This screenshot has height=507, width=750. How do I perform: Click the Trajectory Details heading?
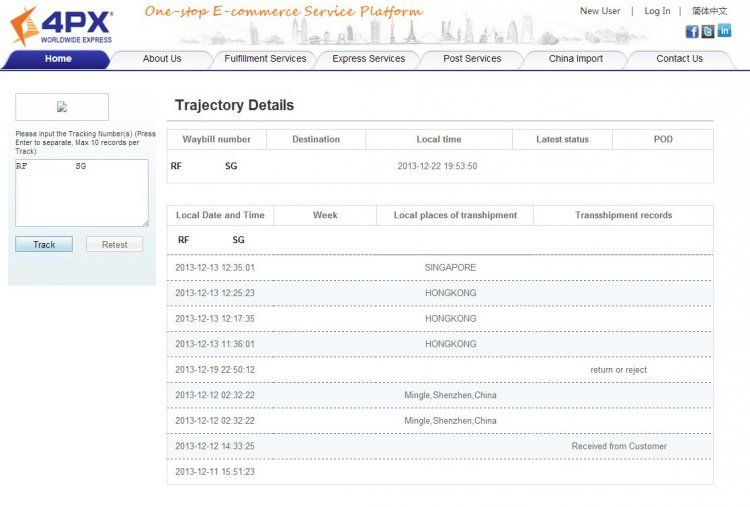(234, 105)
